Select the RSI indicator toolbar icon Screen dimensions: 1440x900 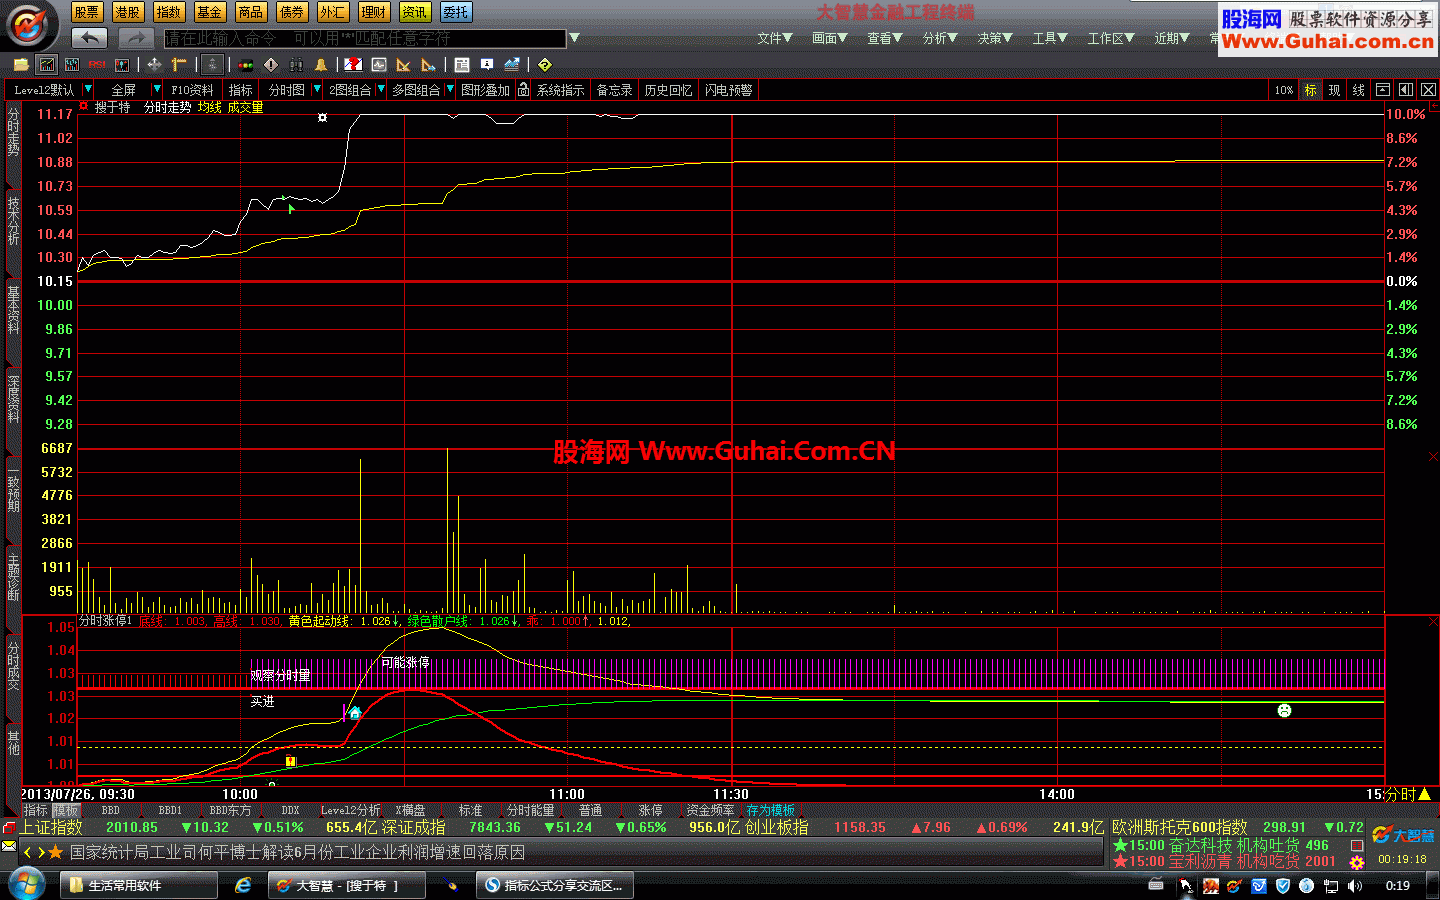[97, 64]
